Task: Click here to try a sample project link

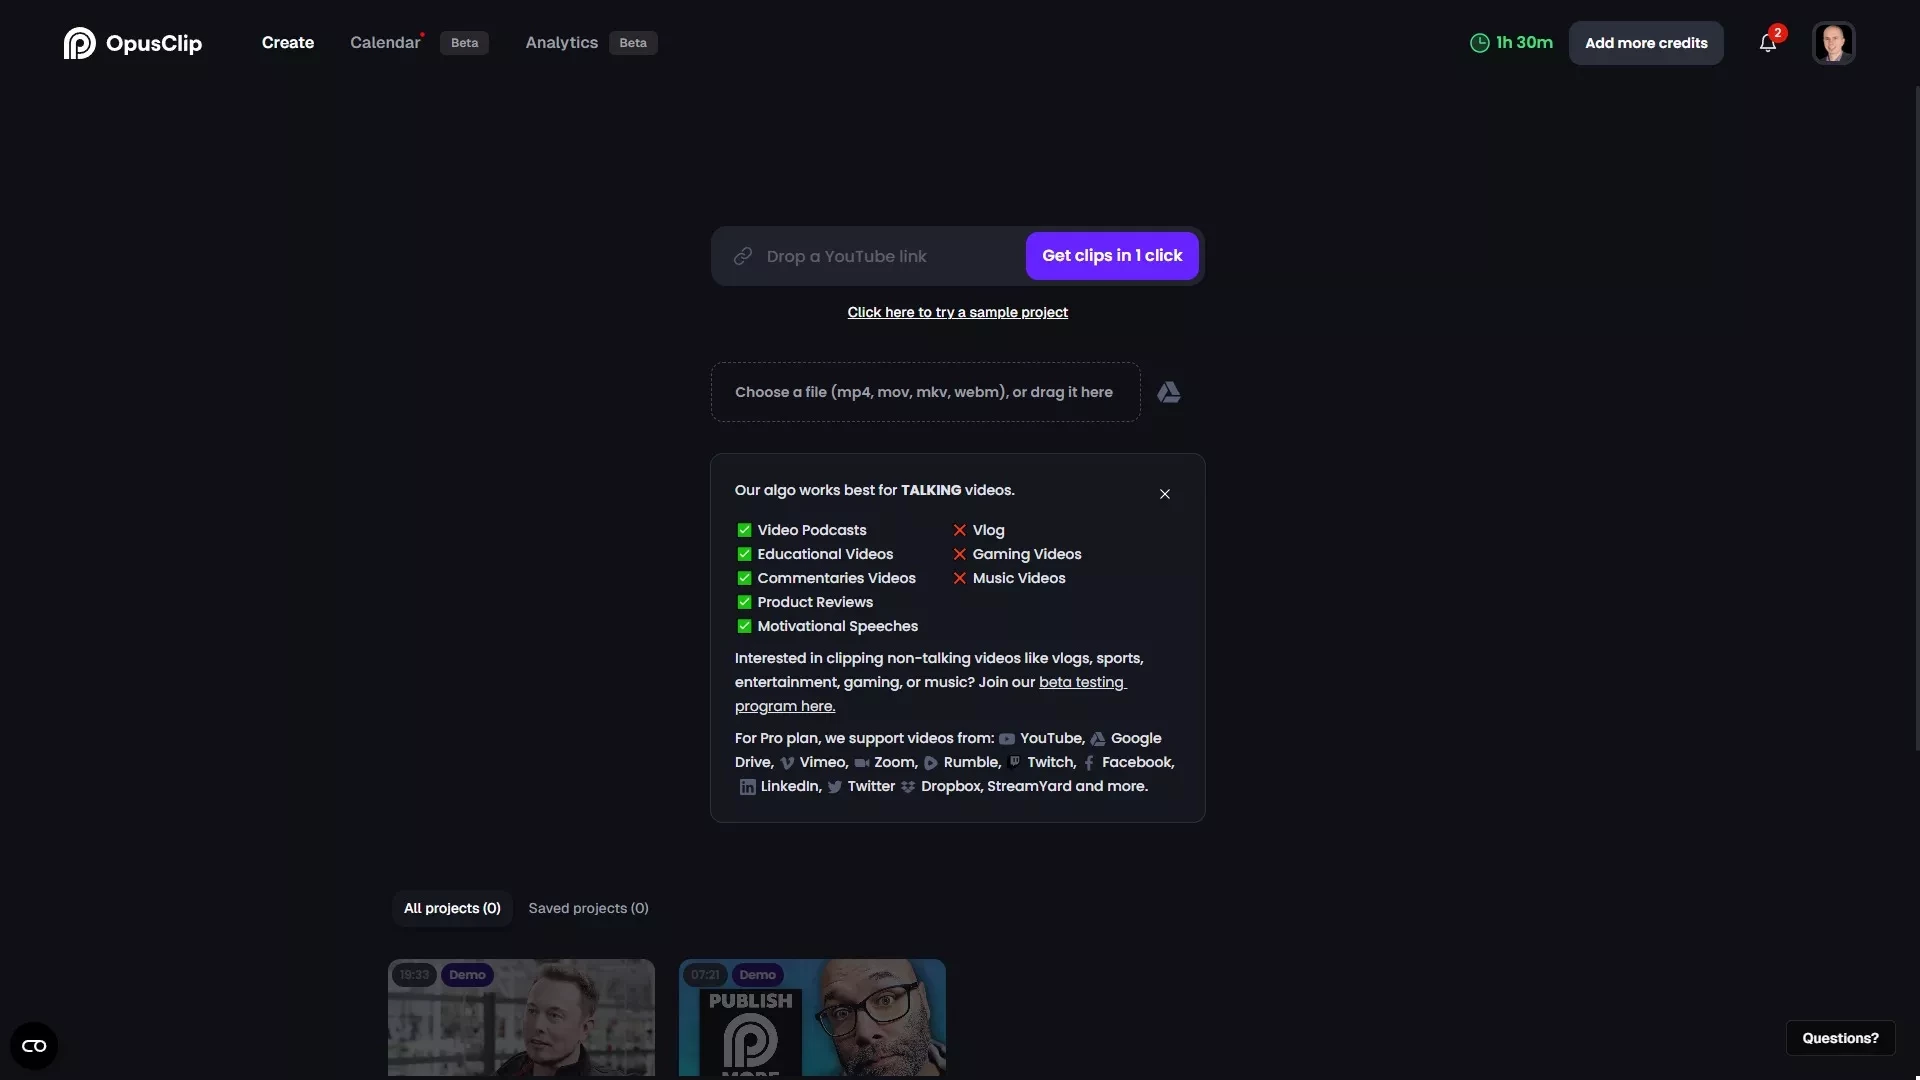Action: tap(958, 313)
